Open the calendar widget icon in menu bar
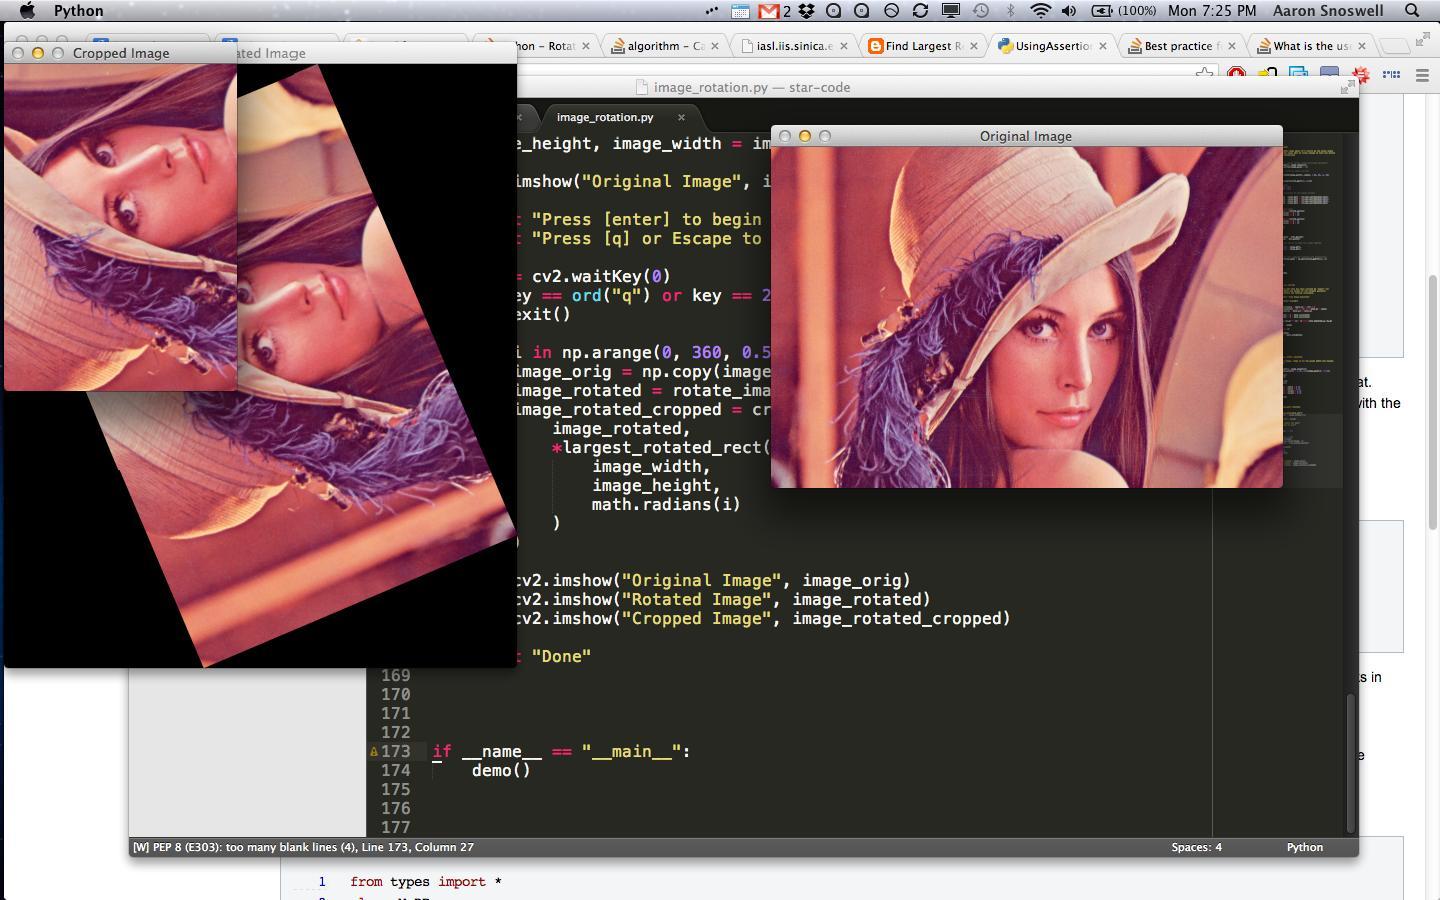1440x900 pixels. pos(740,11)
